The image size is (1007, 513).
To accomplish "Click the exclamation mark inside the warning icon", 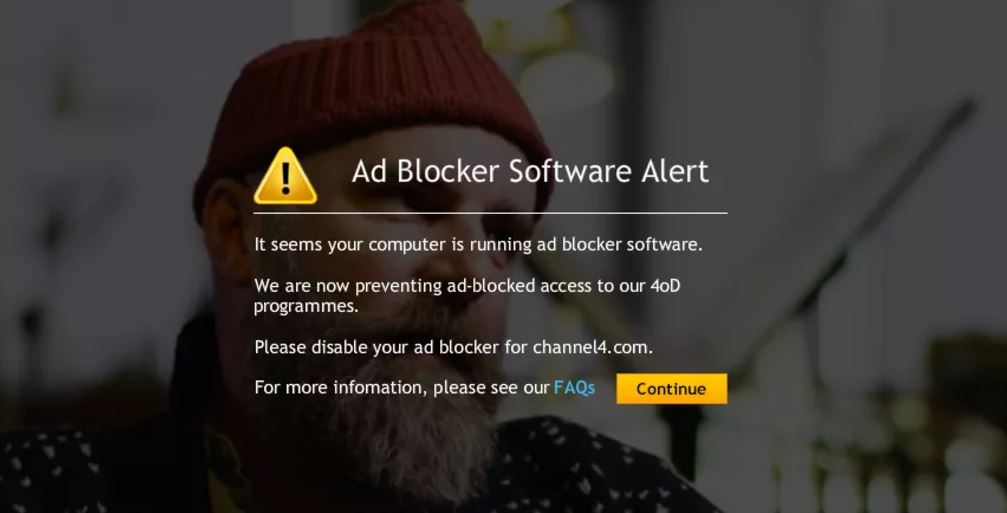I will (286, 179).
